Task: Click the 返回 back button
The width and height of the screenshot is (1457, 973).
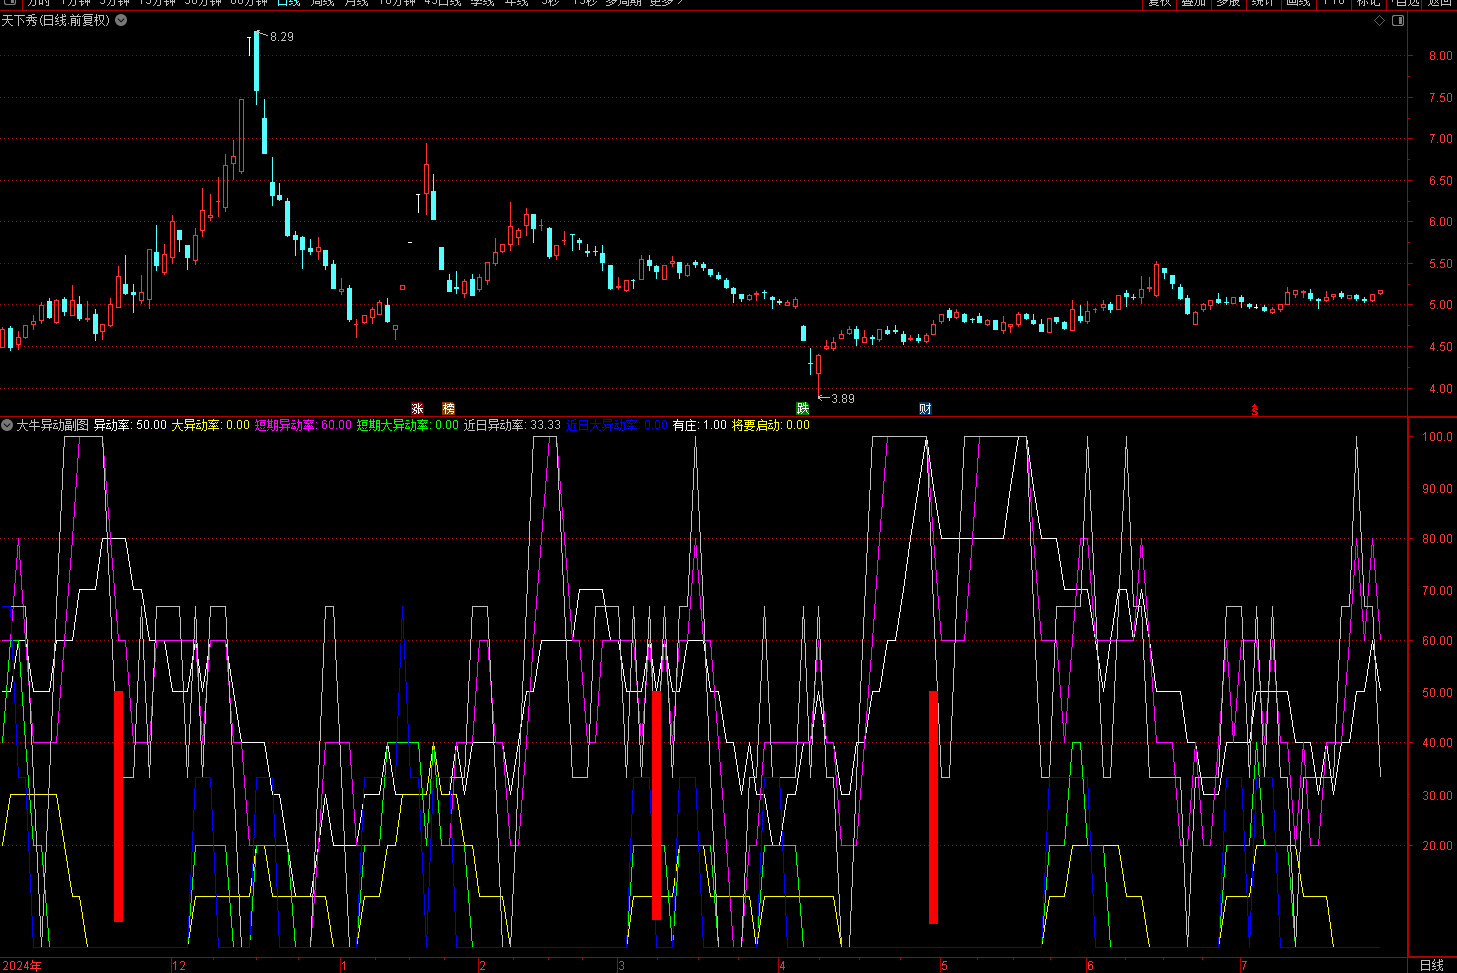Action: point(1439,3)
